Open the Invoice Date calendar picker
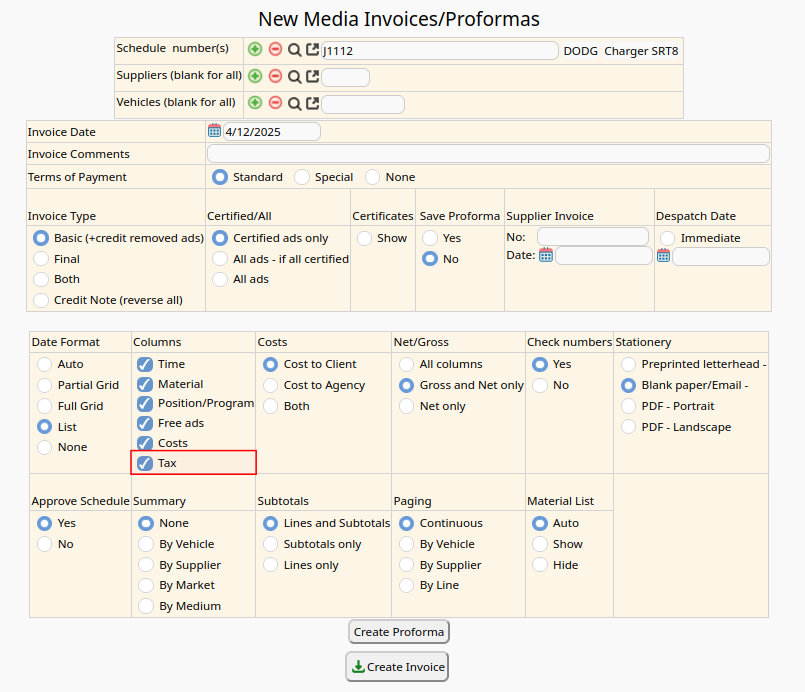Image resolution: width=805 pixels, height=692 pixels. click(214, 131)
